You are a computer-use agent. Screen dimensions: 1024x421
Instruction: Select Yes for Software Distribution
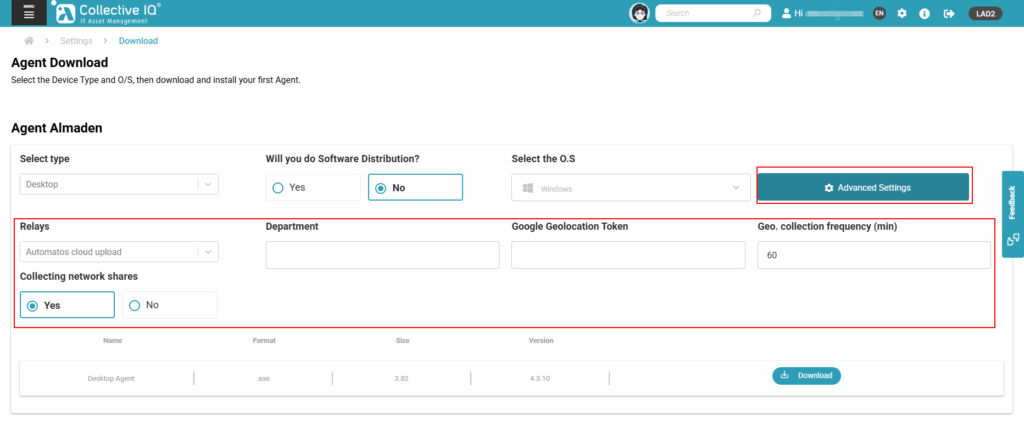(x=312, y=187)
